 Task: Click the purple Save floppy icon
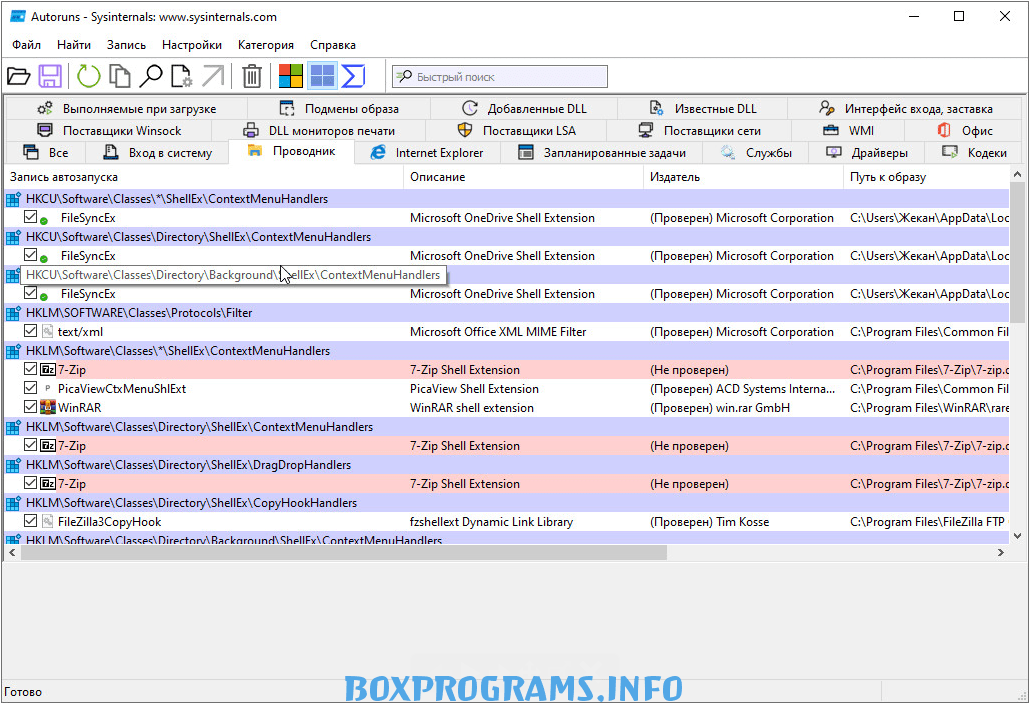point(51,76)
